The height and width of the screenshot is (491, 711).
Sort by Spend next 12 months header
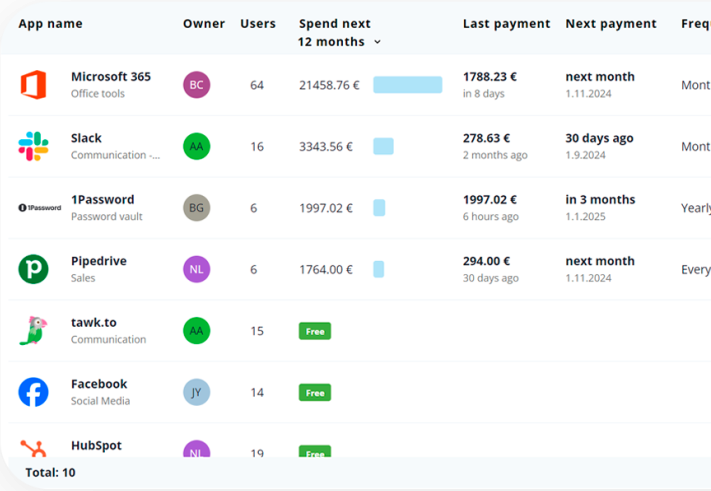[x=334, y=33]
